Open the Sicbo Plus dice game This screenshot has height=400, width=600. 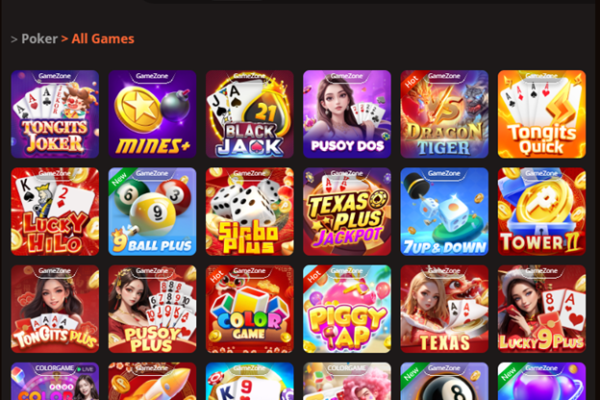pyautogui.click(x=249, y=211)
